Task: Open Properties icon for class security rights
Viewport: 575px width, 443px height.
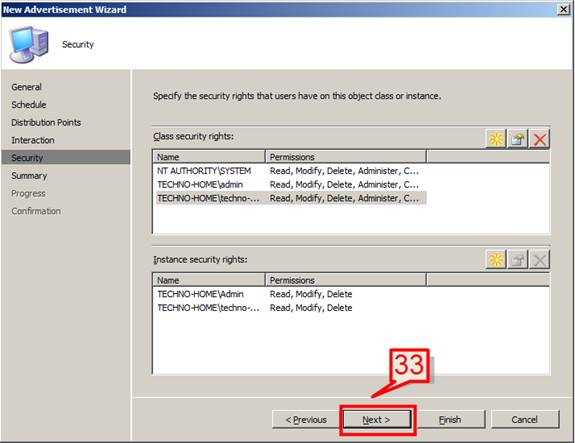Action: (517, 139)
